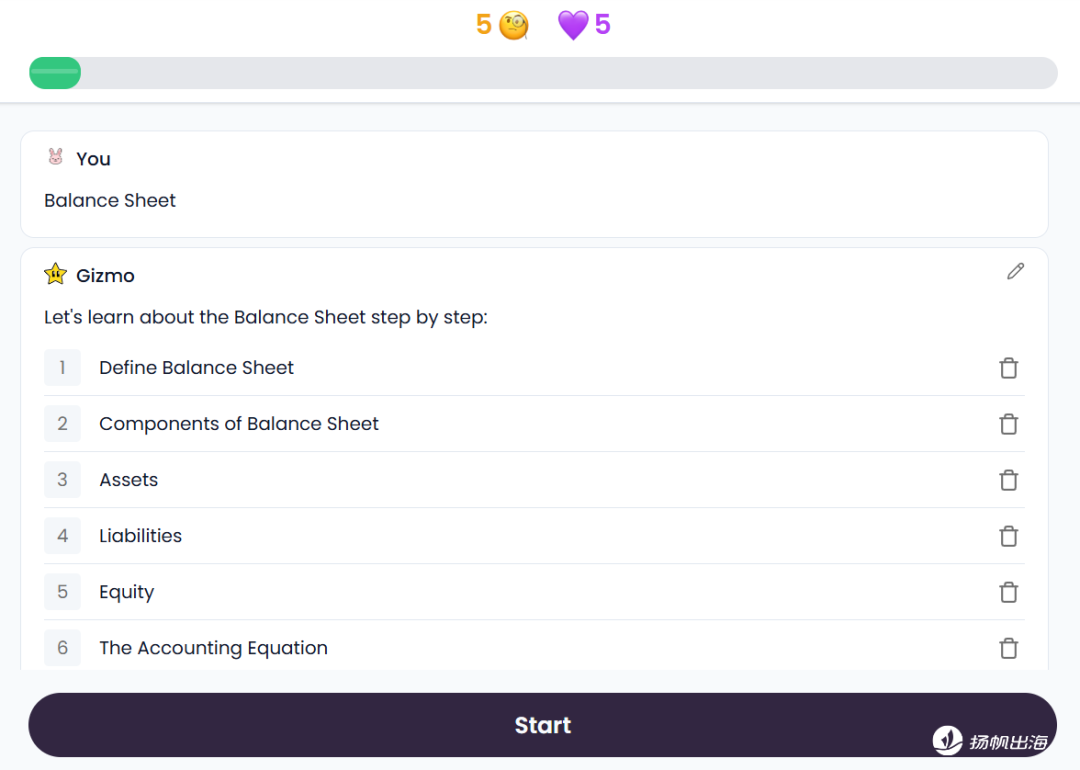
Task: Select the Equity step text
Action: click(x=127, y=592)
